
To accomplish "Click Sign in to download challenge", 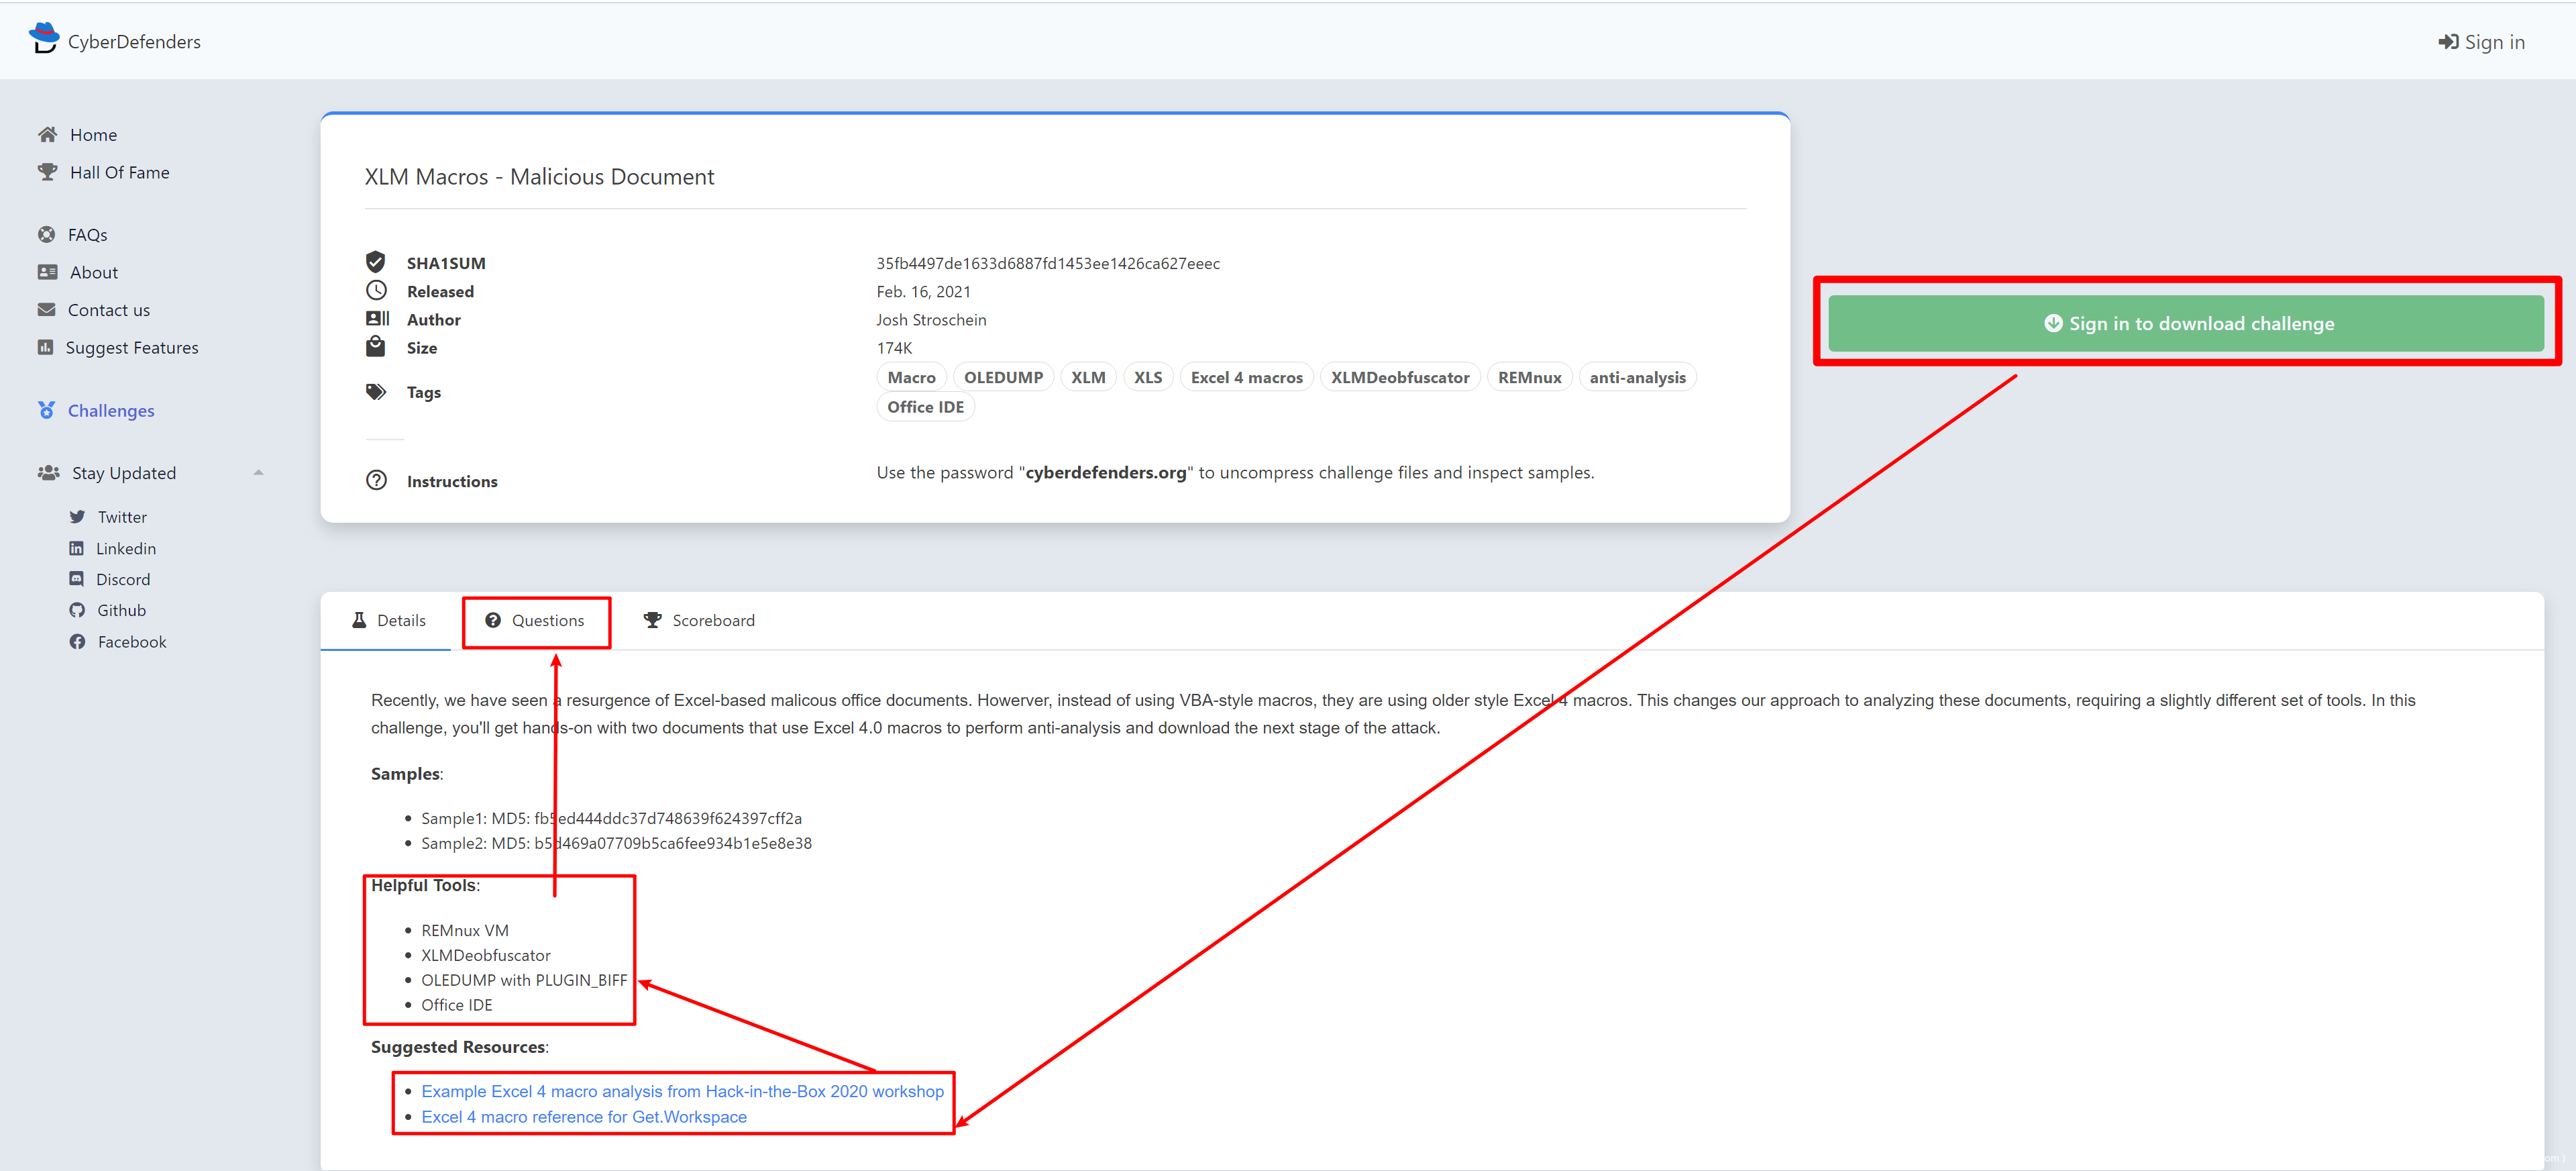I will 2186,323.
